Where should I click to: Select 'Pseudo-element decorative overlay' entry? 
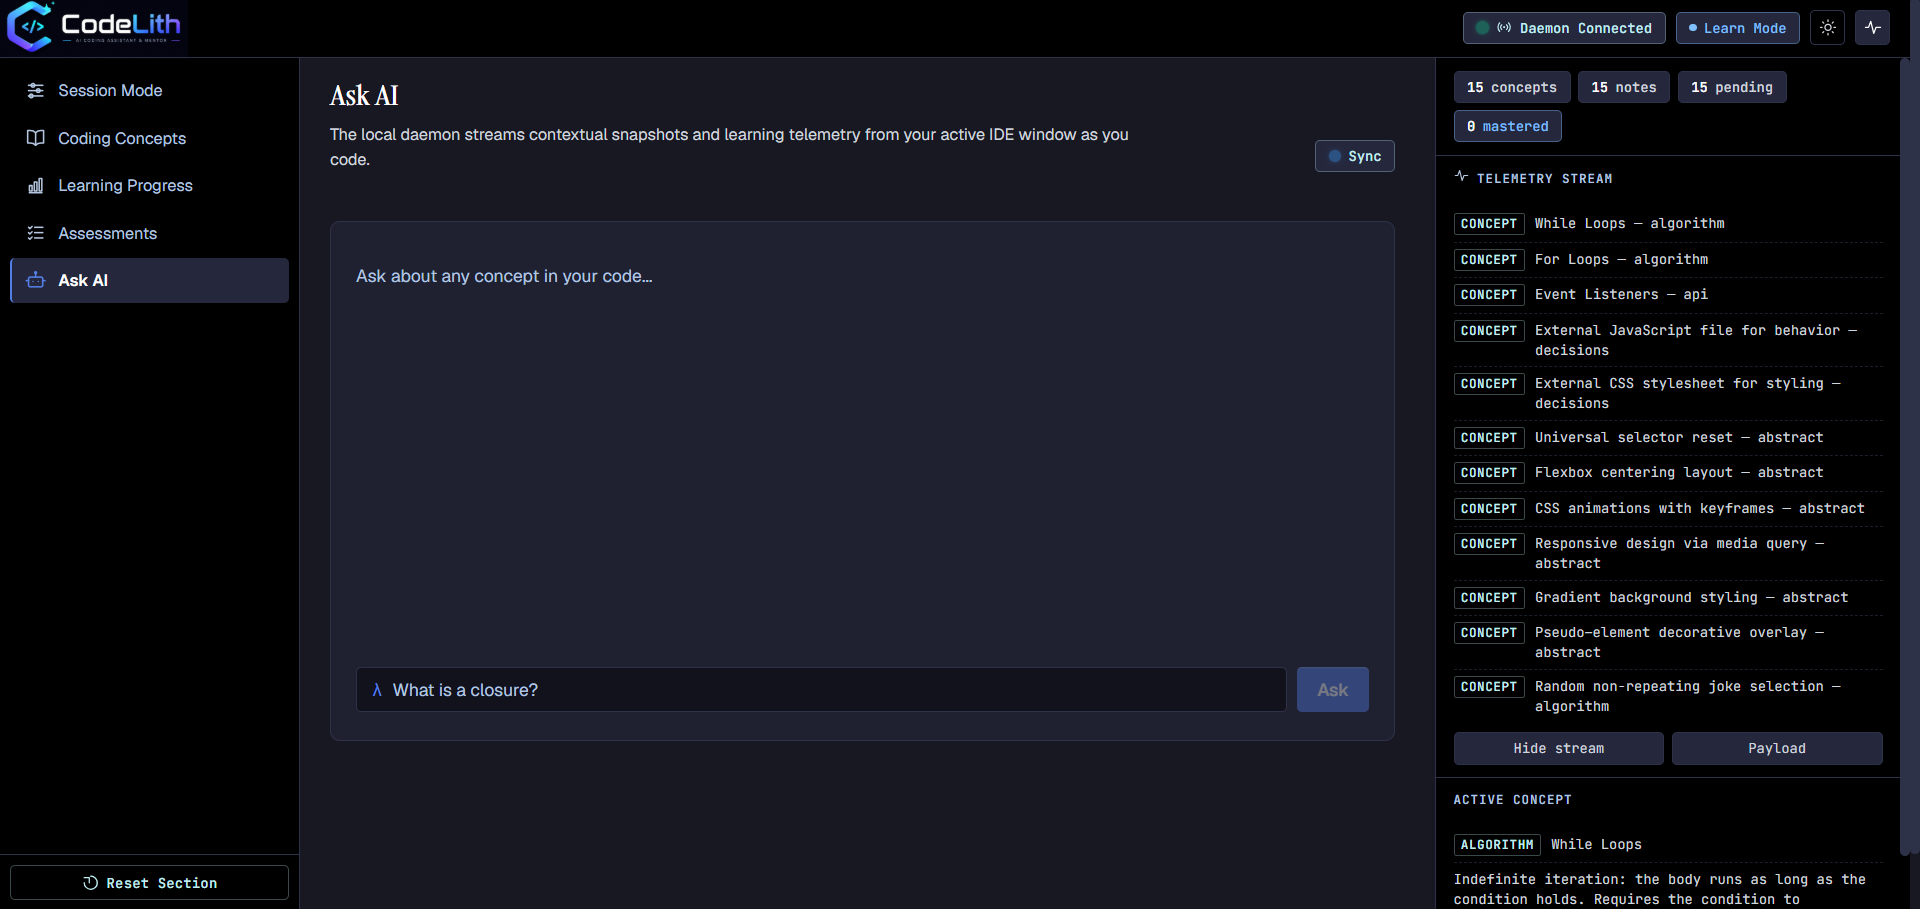pos(1668,642)
